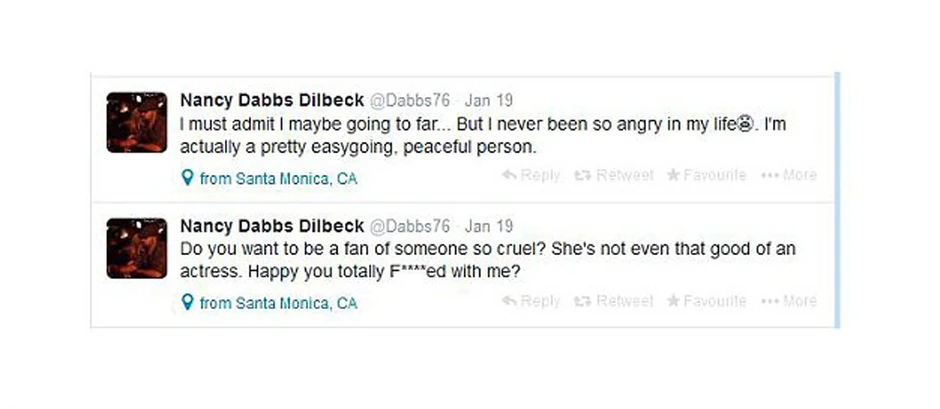The width and height of the screenshot is (940, 409).
Task: Click Nancy Dabbs Dilbeck name on second tweet
Action: click(271, 225)
